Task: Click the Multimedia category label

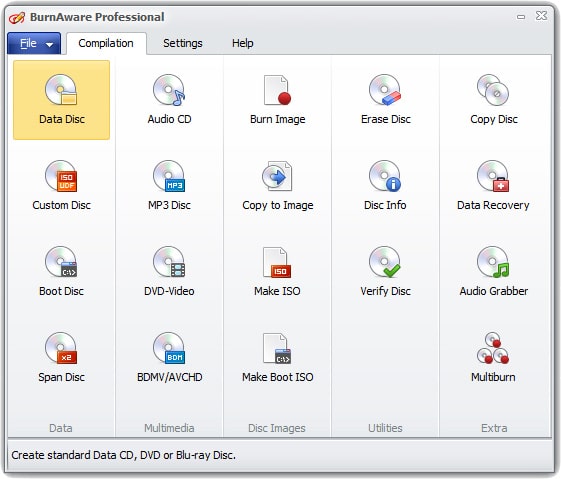Action: click(x=169, y=428)
